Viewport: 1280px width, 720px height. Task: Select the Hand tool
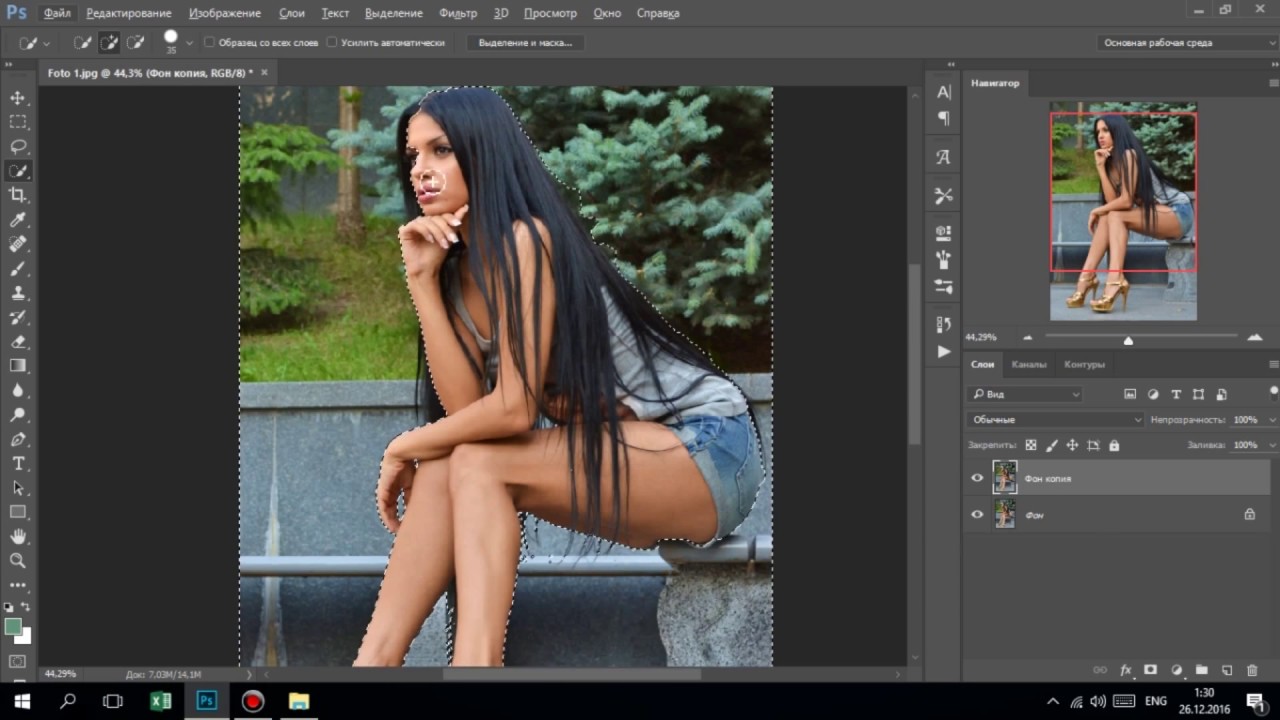(18, 537)
